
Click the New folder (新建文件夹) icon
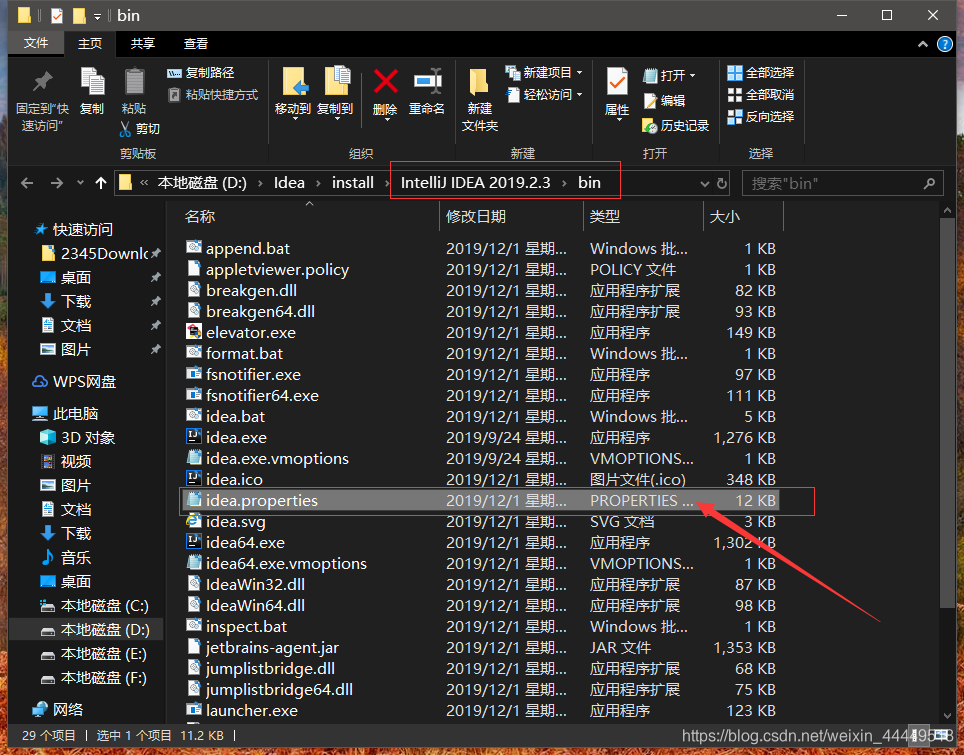coord(478,82)
